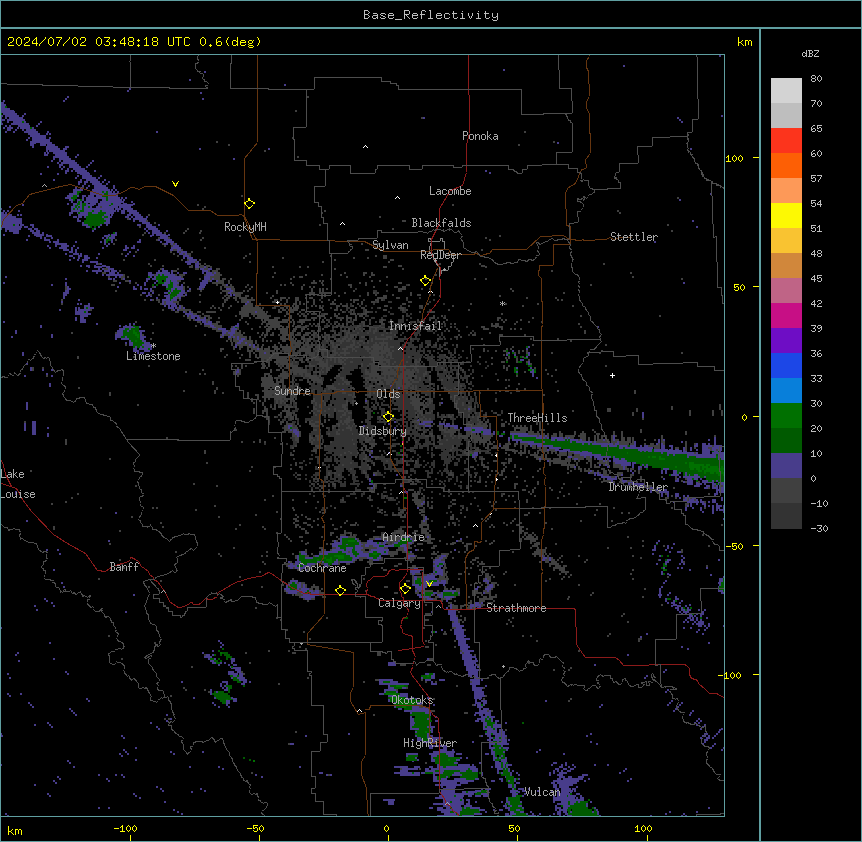Viewport: 862px width, 842px height.
Task: Select the Lacombe city label
Action: (450, 191)
